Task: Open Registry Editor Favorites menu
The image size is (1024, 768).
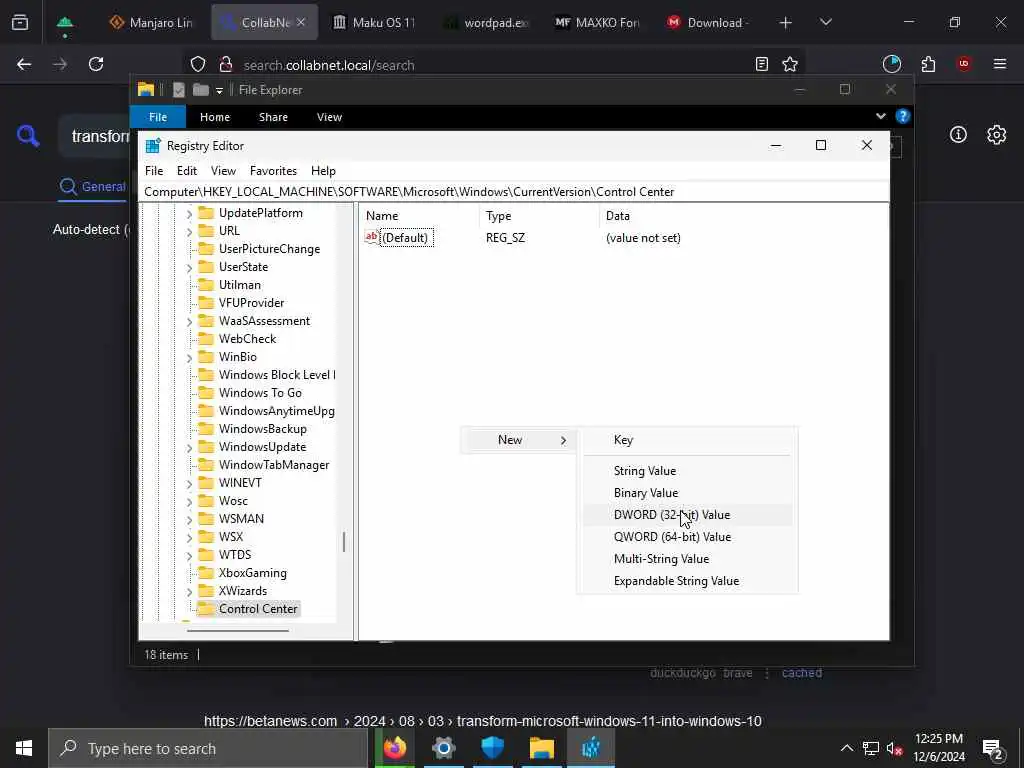Action: [x=273, y=170]
